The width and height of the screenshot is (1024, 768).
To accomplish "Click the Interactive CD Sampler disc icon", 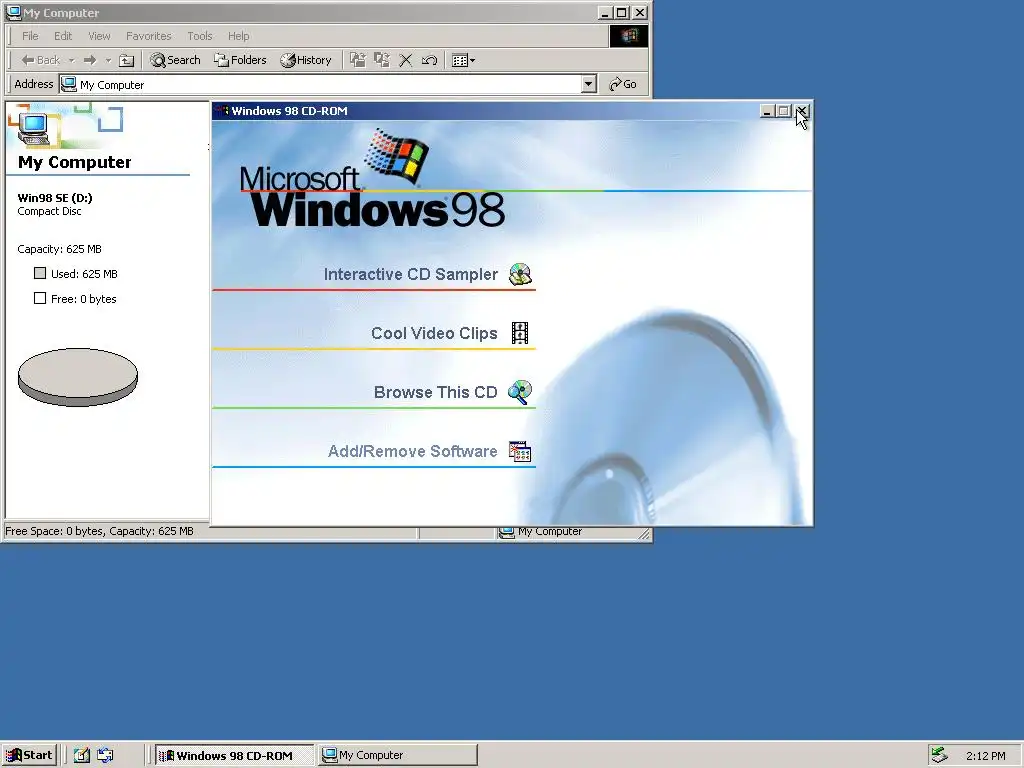I will pos(520,274).
